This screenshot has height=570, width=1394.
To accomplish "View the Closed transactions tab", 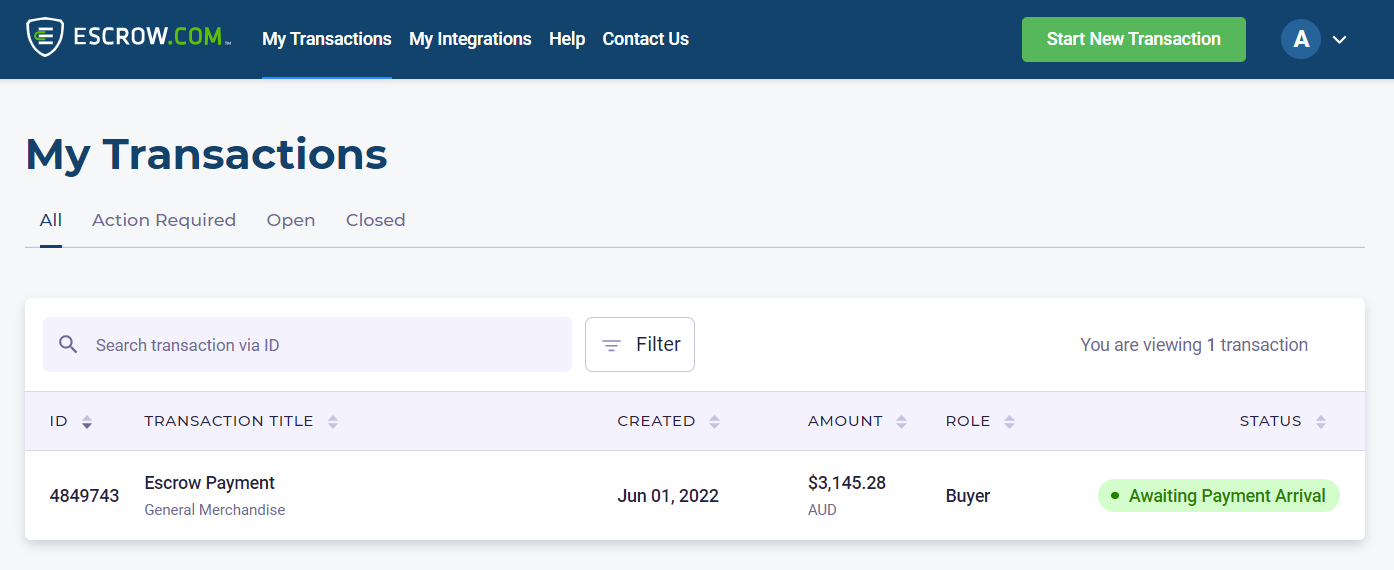I will click(x=375, y=220).
